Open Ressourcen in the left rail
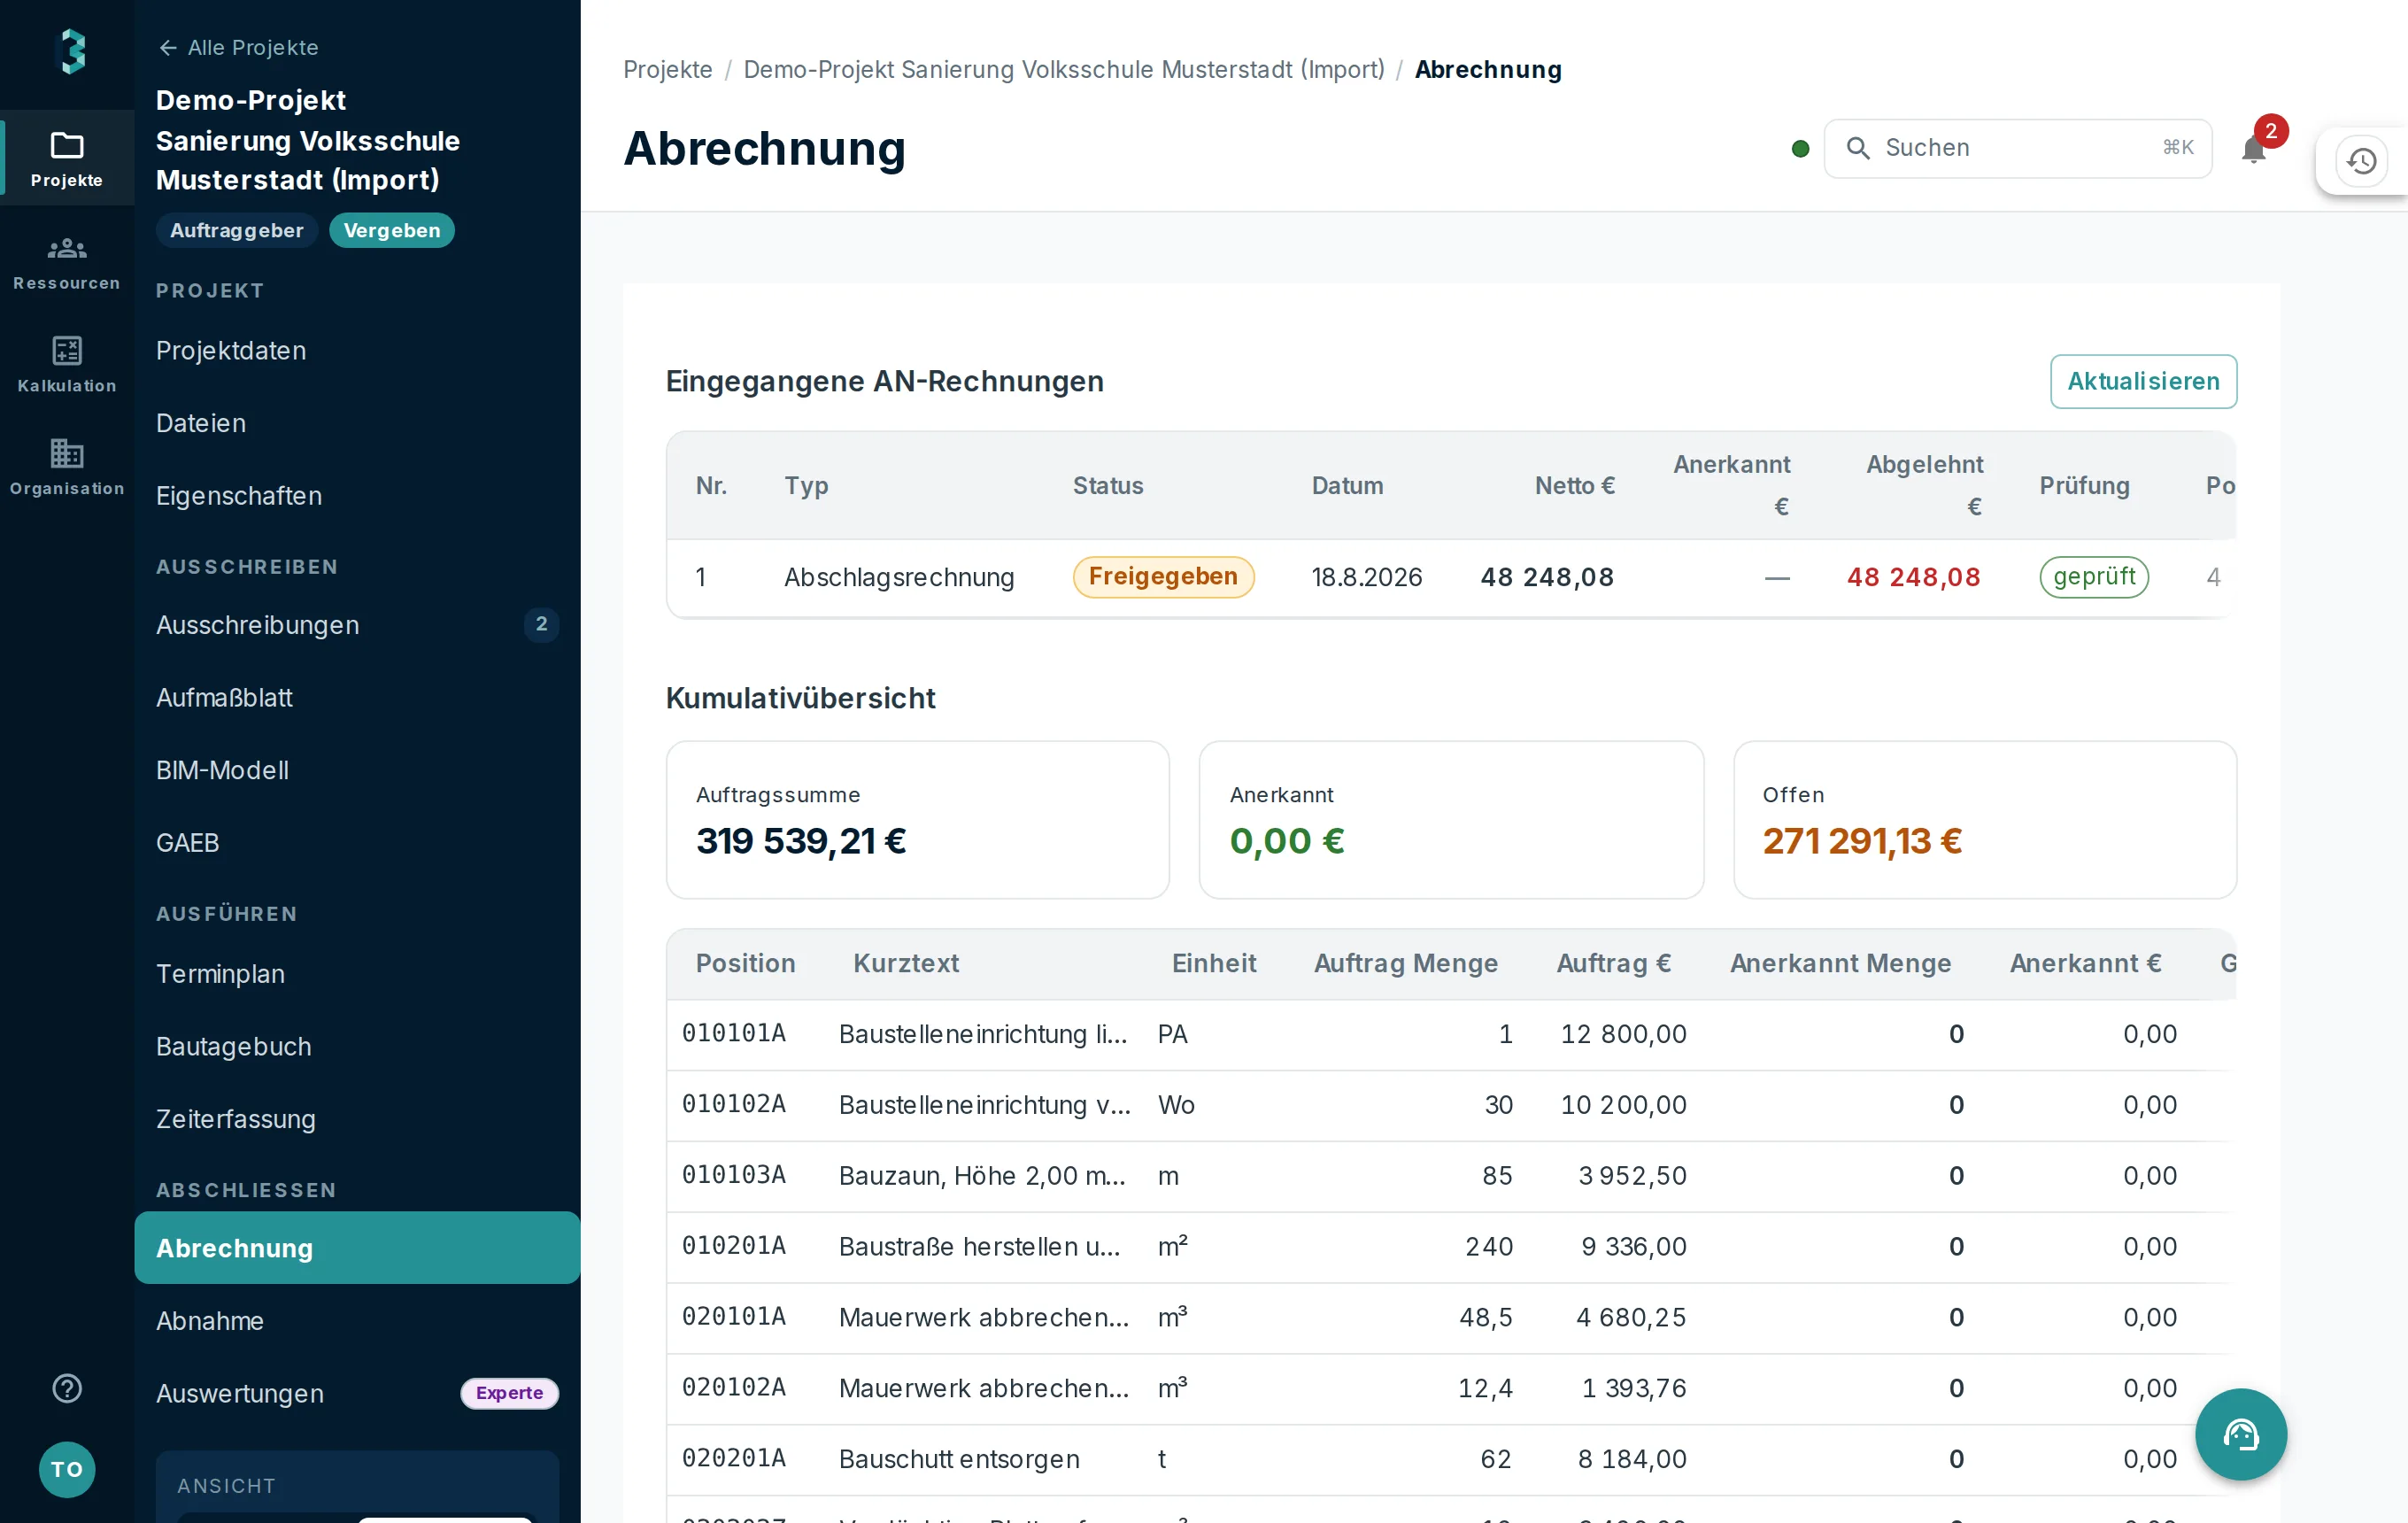Viewport: 2408px width, 1523px height. point(67,262)
